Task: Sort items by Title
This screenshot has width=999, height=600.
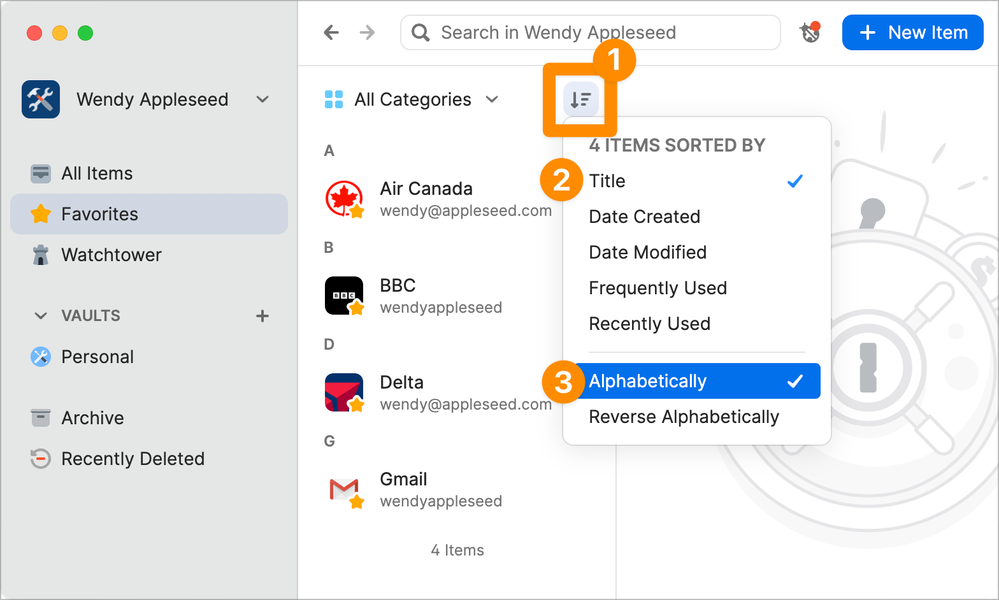Action: click(x=607, y=181)
